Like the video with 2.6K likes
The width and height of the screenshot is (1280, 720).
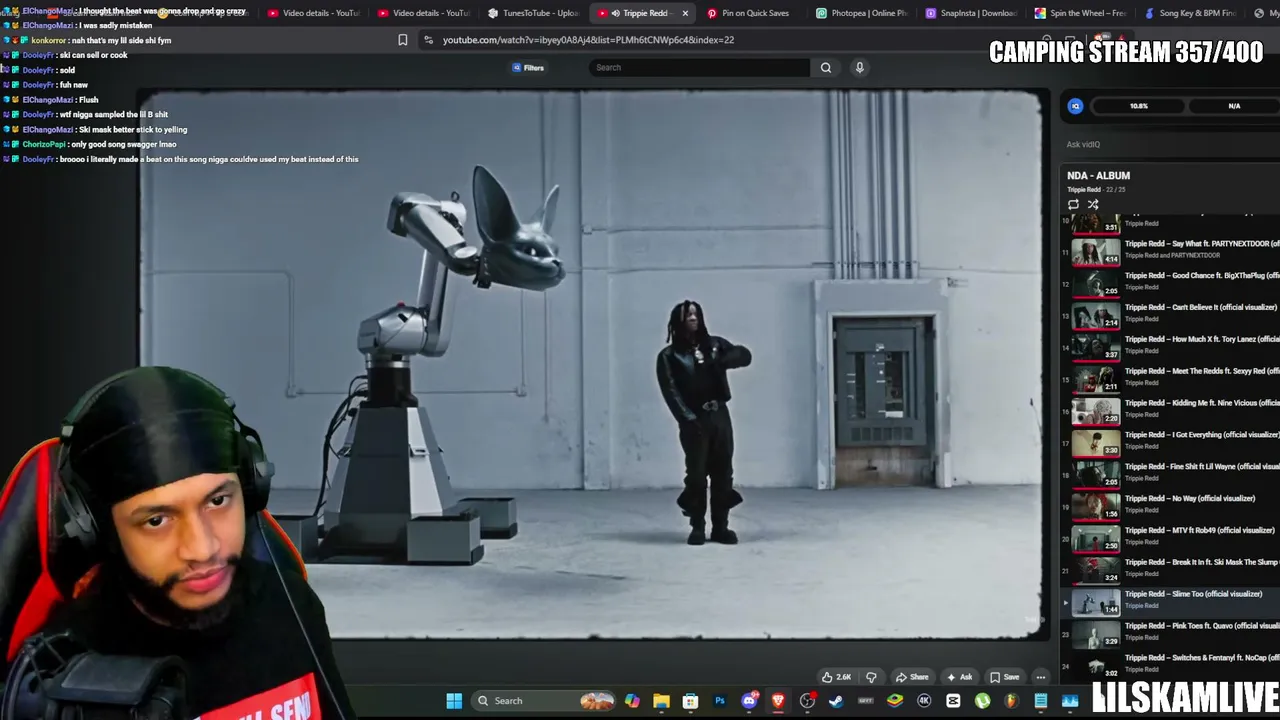pyautogui.click(x=836, y=677)
